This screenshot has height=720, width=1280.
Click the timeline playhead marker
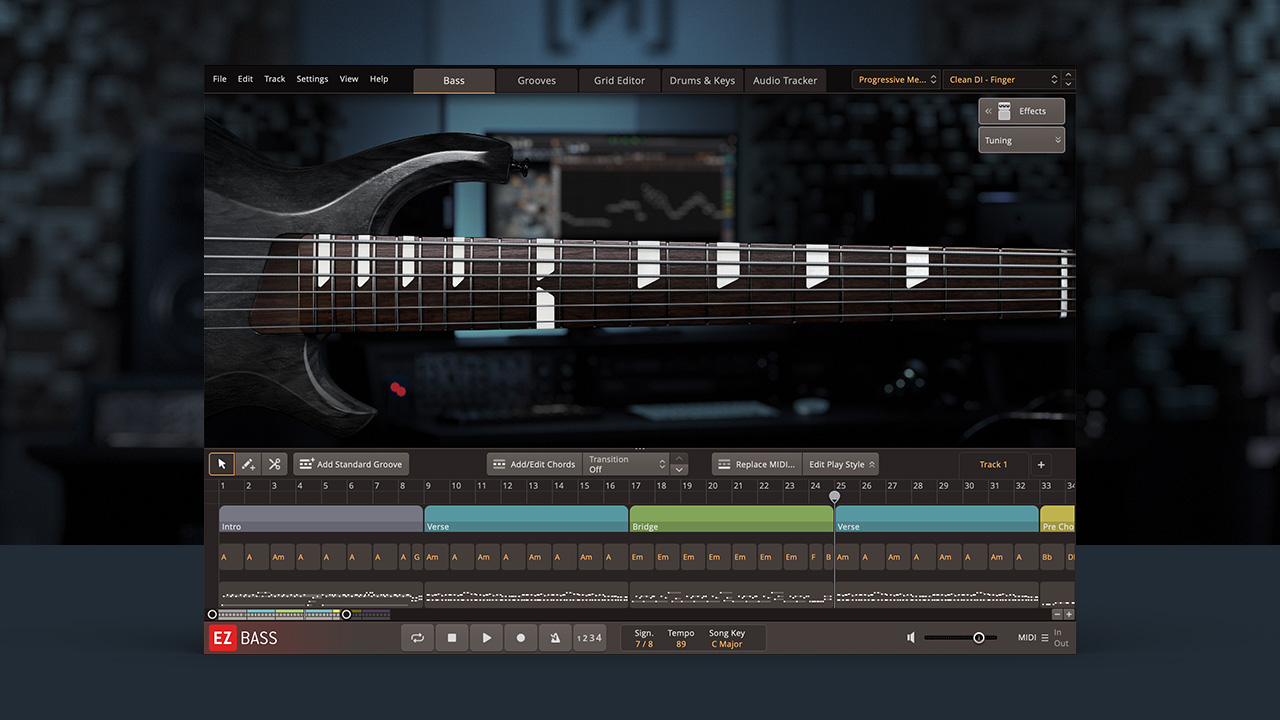coord(835,496)
